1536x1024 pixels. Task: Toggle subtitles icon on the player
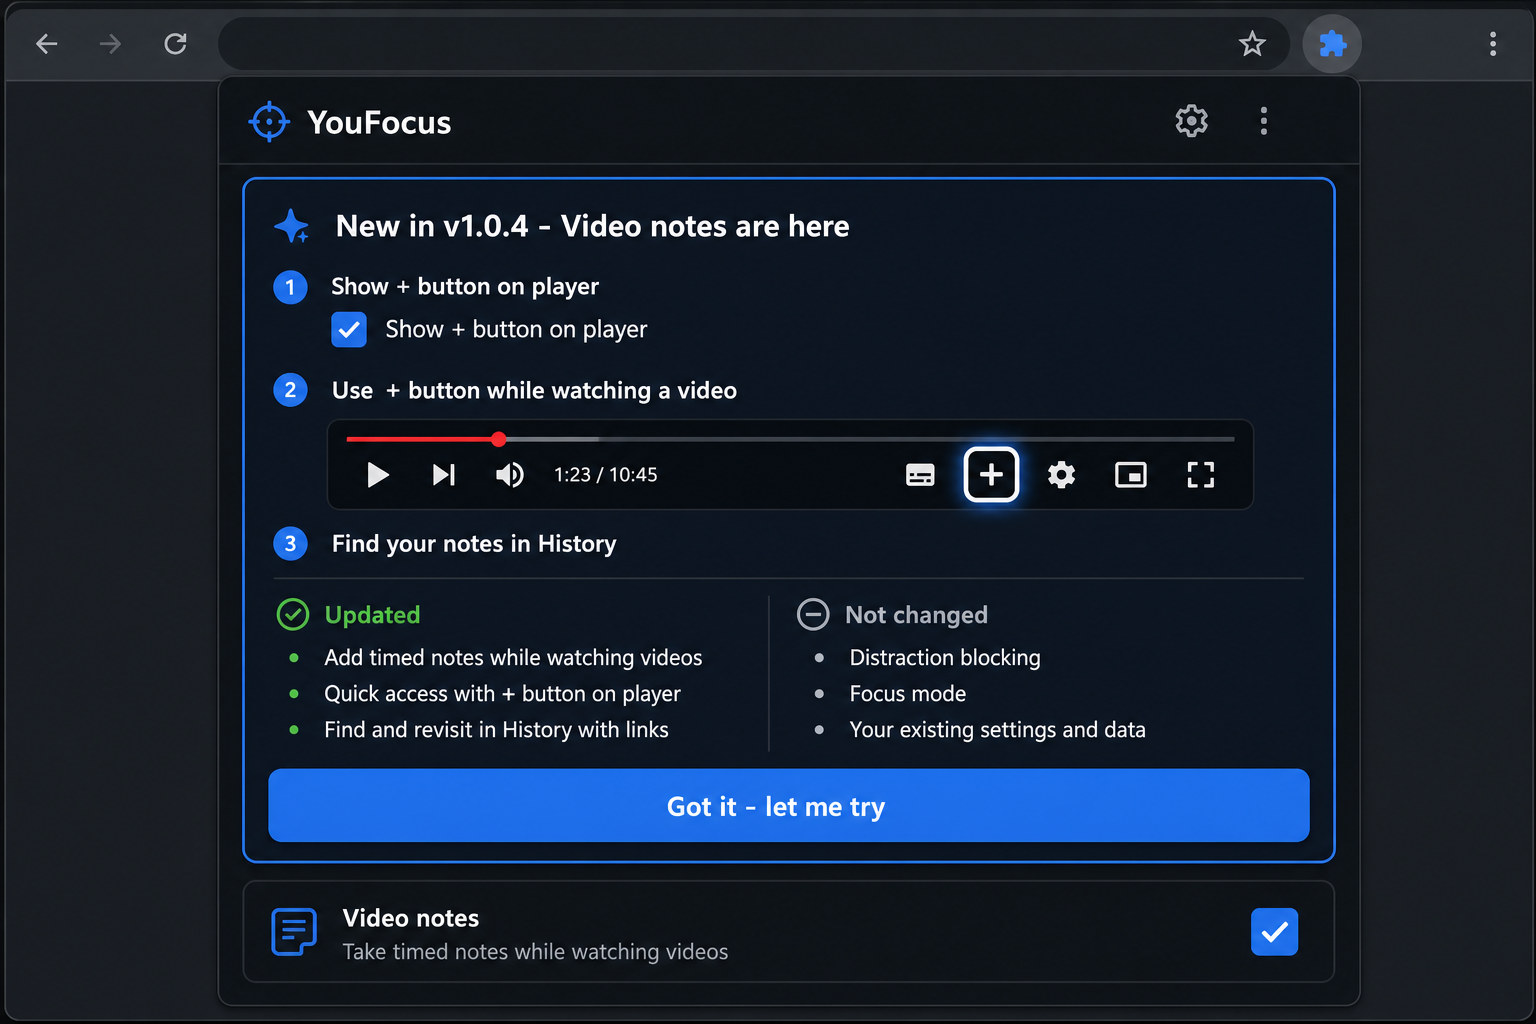coord(920,475)
